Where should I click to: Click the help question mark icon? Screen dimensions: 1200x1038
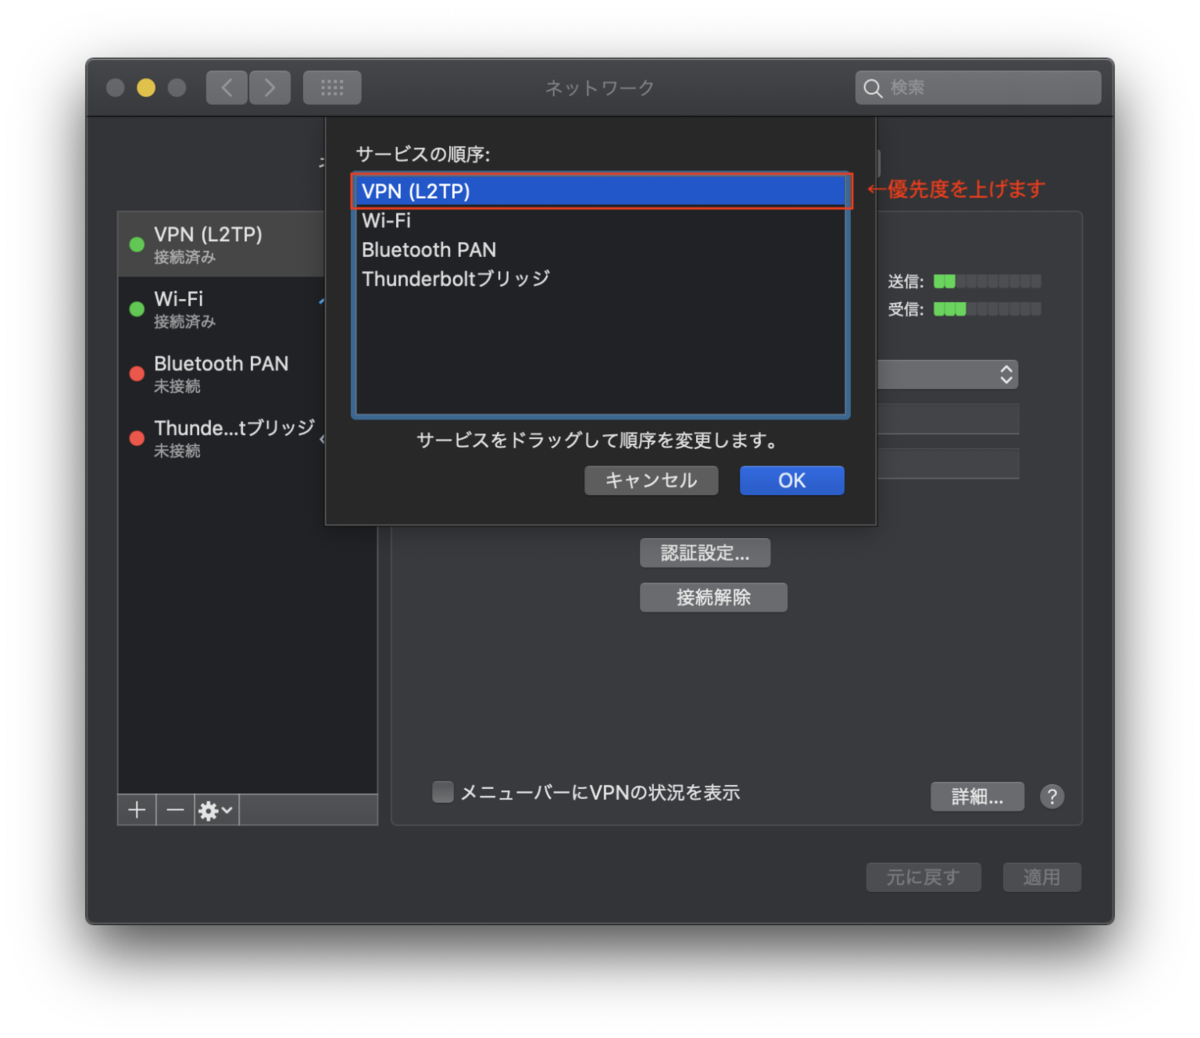click(x=1051, y=796)
